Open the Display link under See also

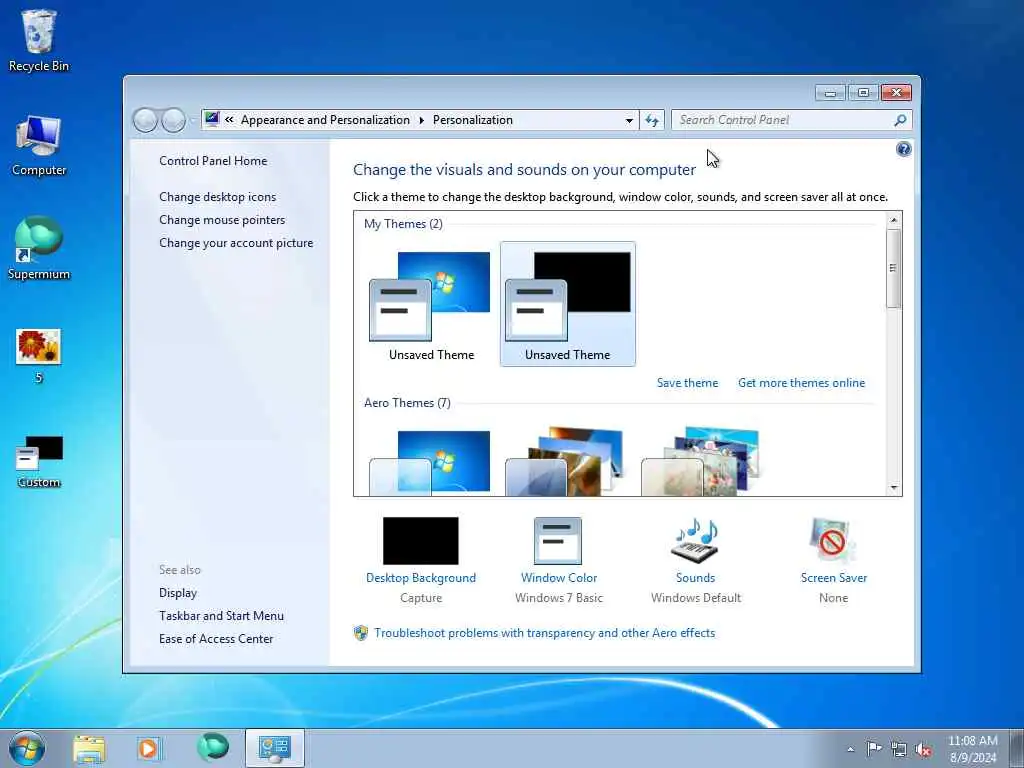178,593
